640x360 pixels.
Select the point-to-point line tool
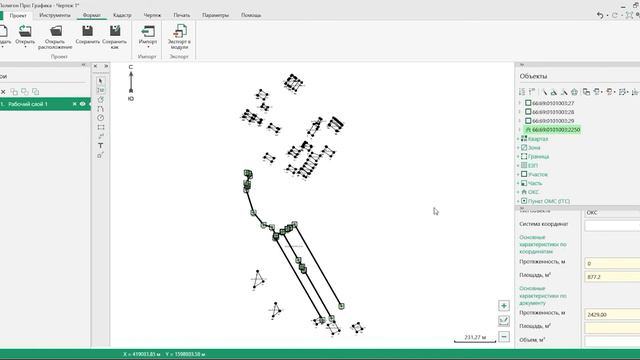coord(101,136)
